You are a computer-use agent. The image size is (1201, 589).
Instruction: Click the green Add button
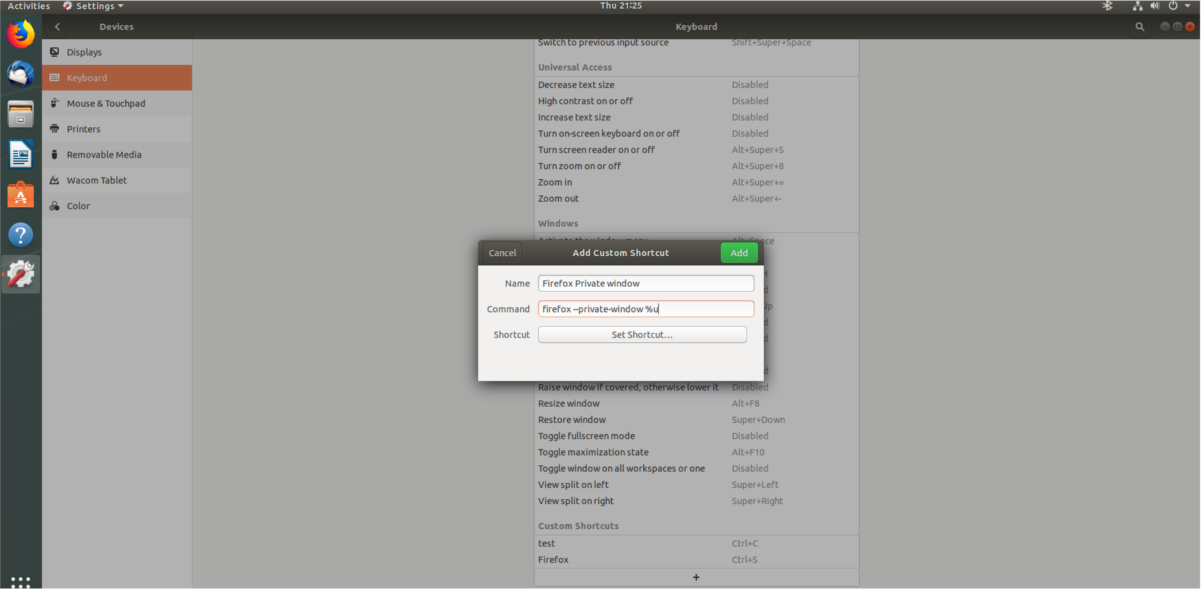coord(739,253)
